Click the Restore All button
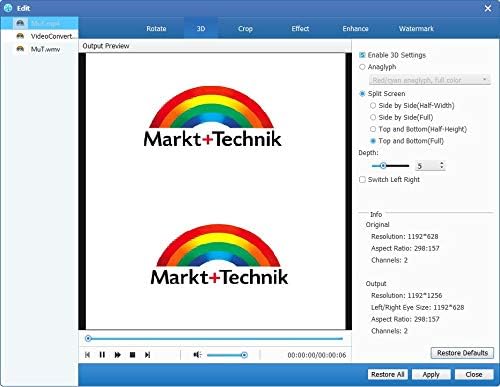The image size is (500, 387). point(388,375)
